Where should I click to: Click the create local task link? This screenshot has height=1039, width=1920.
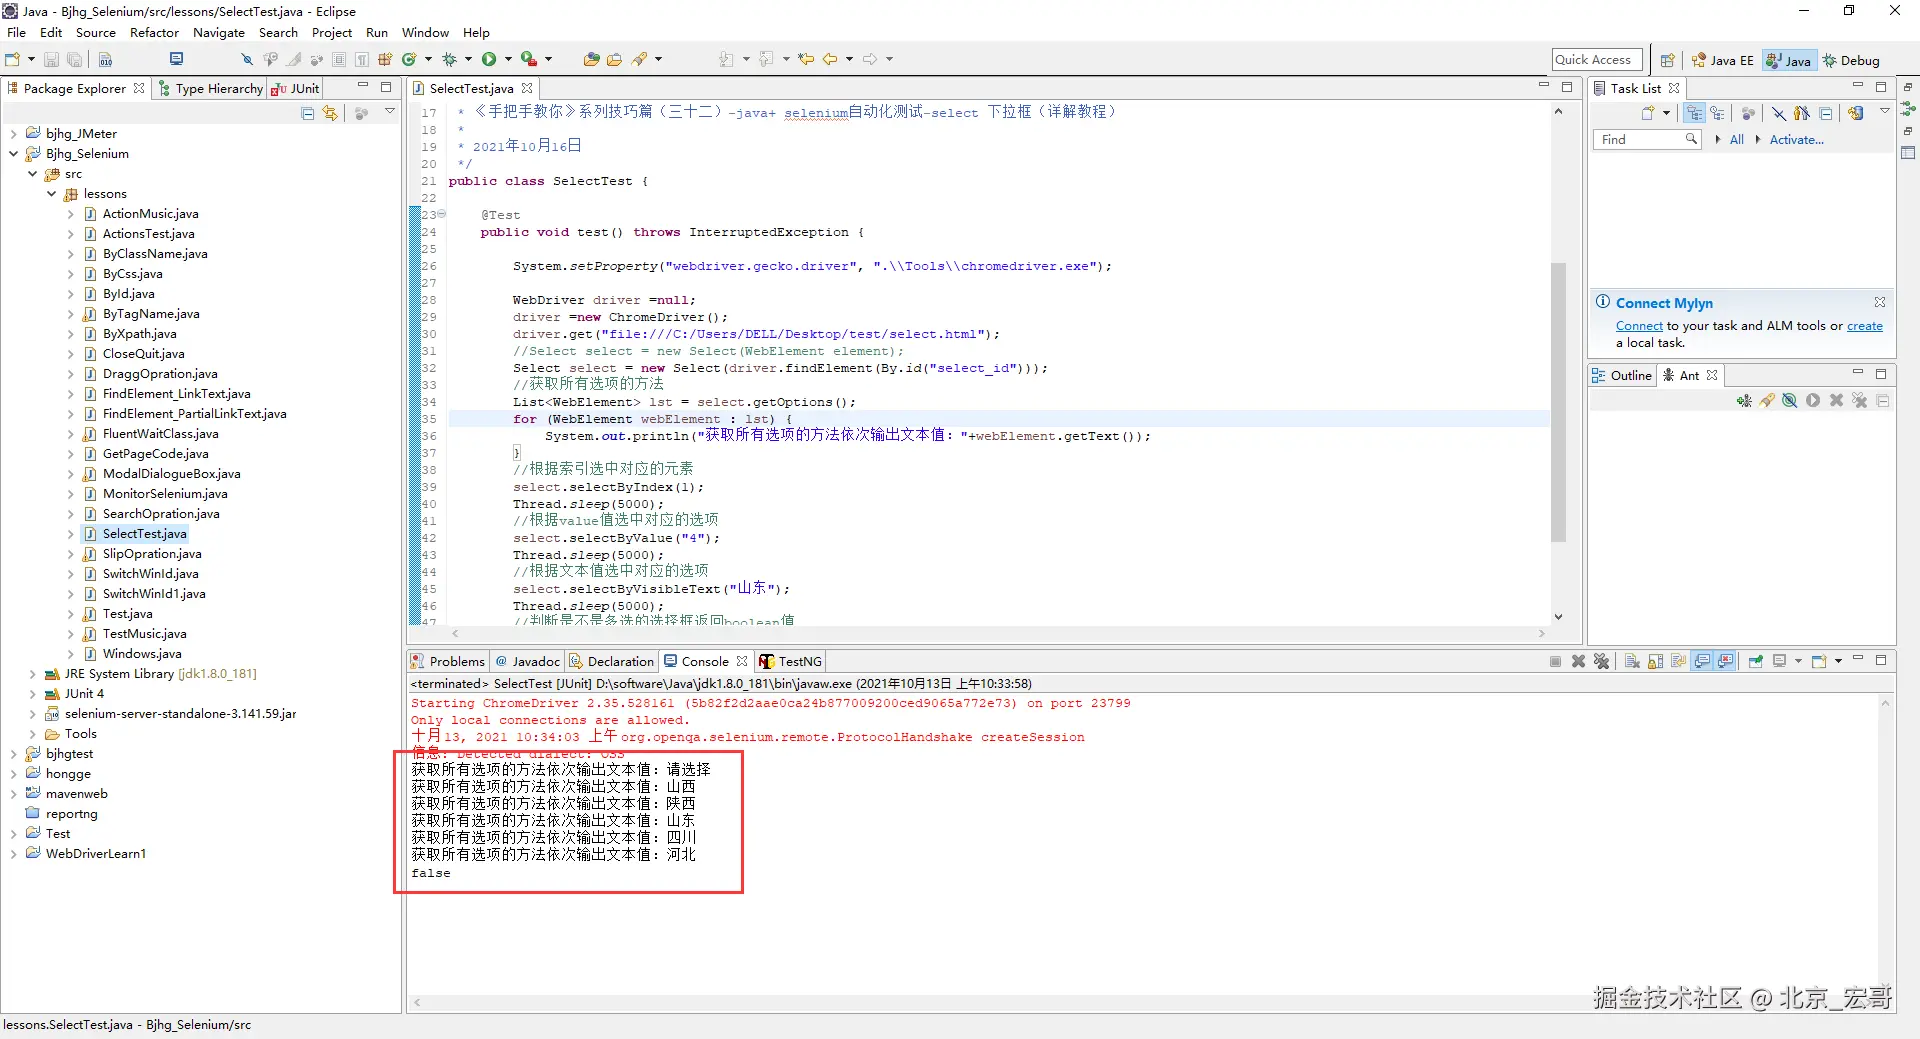pos(1864,326)
